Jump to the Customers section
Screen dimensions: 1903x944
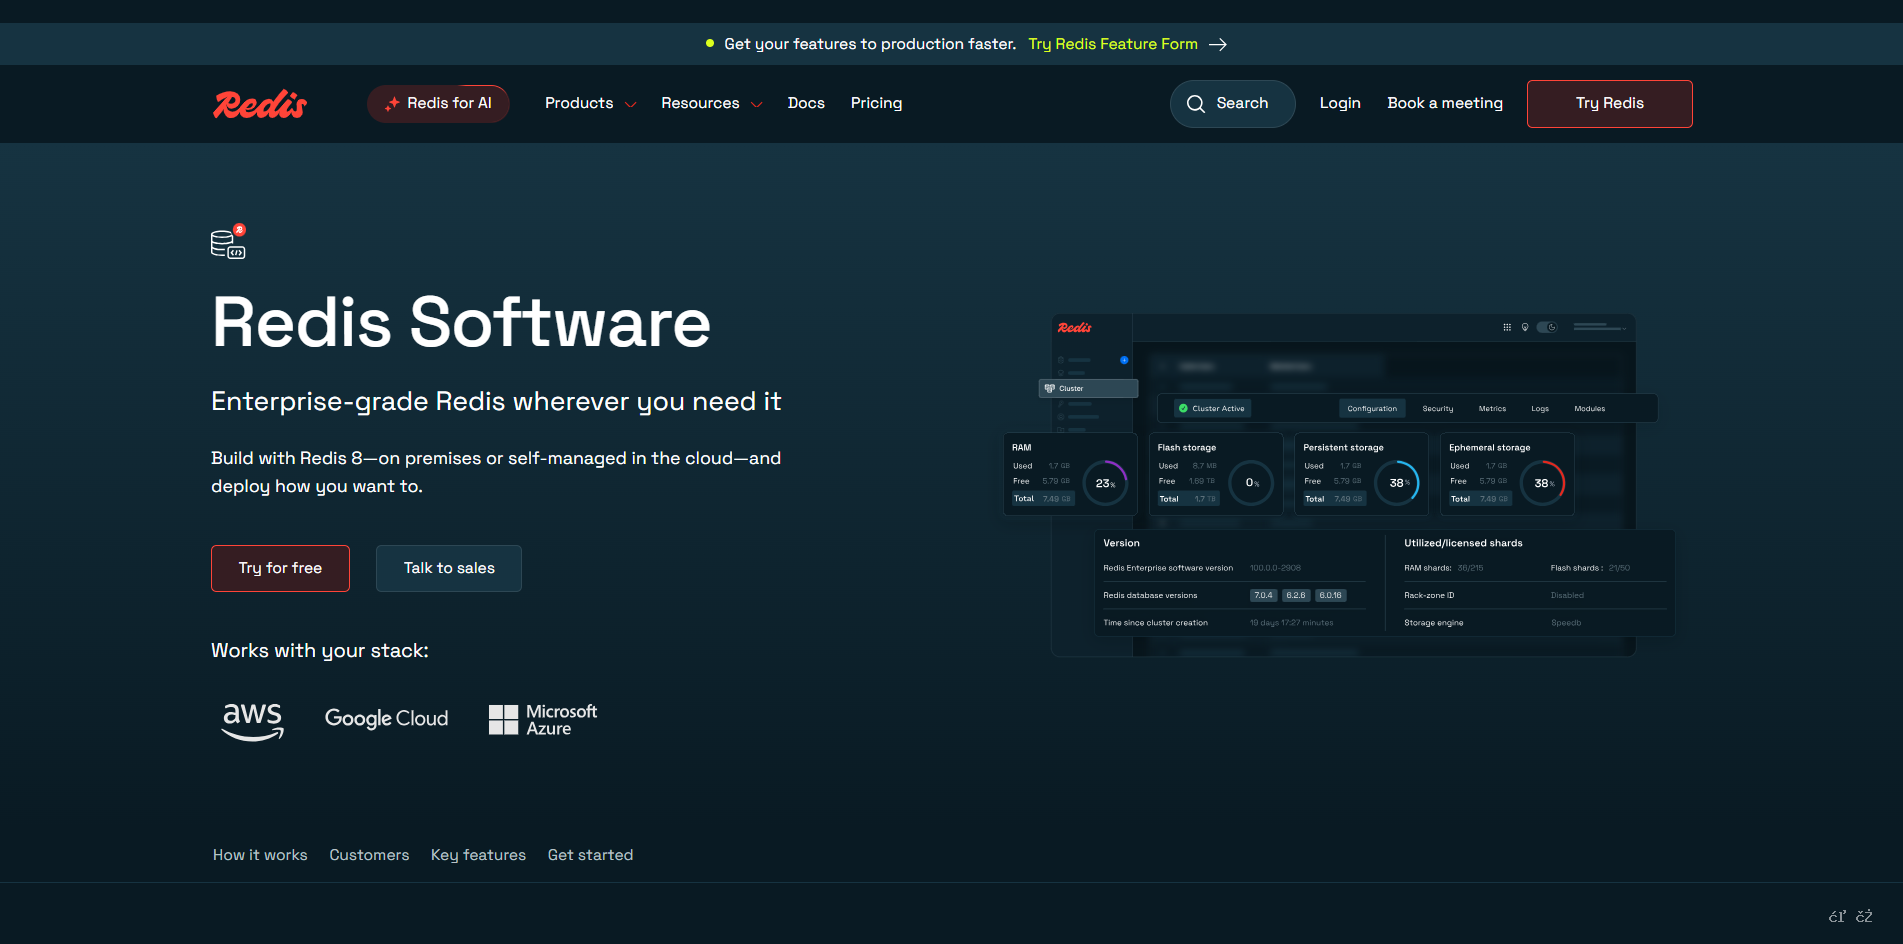(x=369, y=855)
